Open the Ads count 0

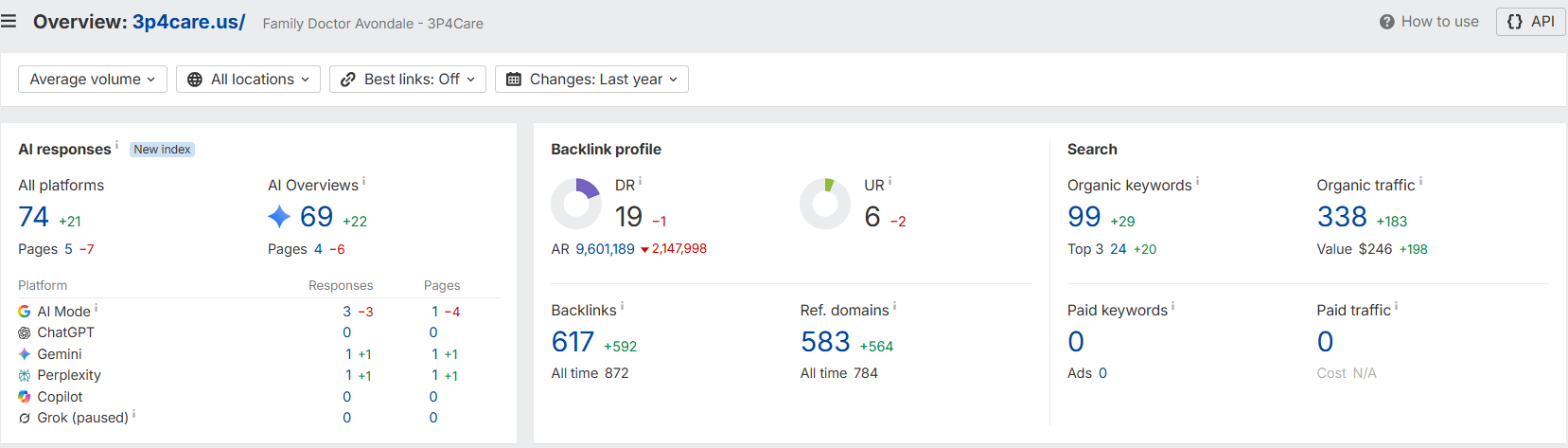1103,373
